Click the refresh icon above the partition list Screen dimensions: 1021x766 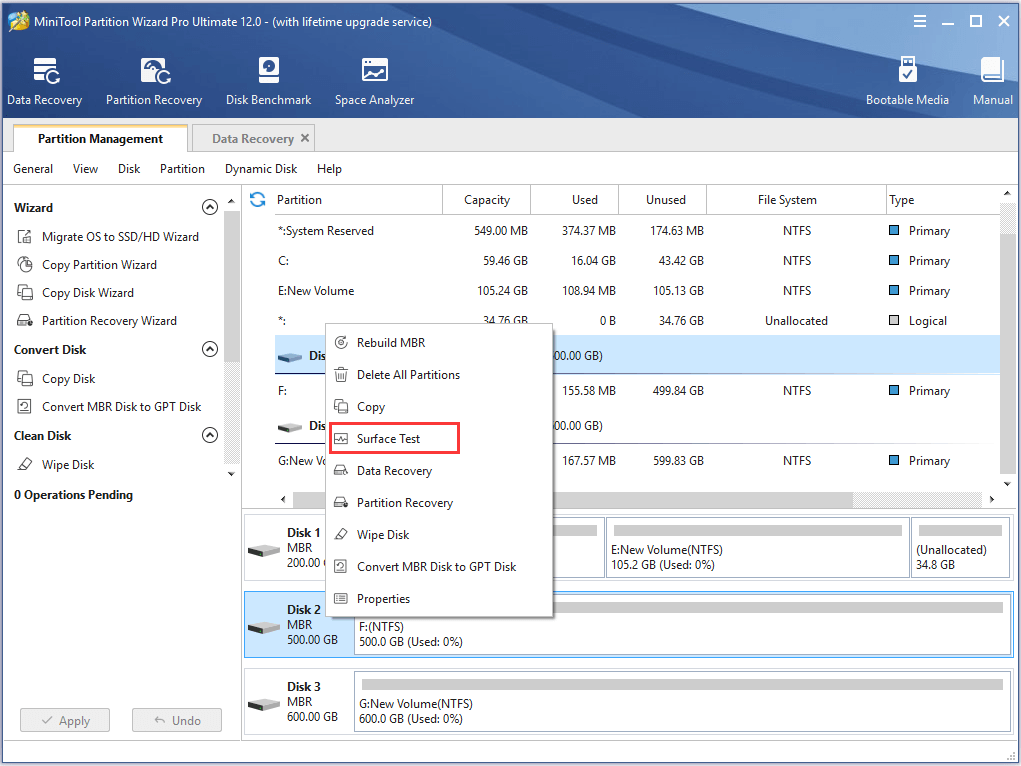coord(257,199)
